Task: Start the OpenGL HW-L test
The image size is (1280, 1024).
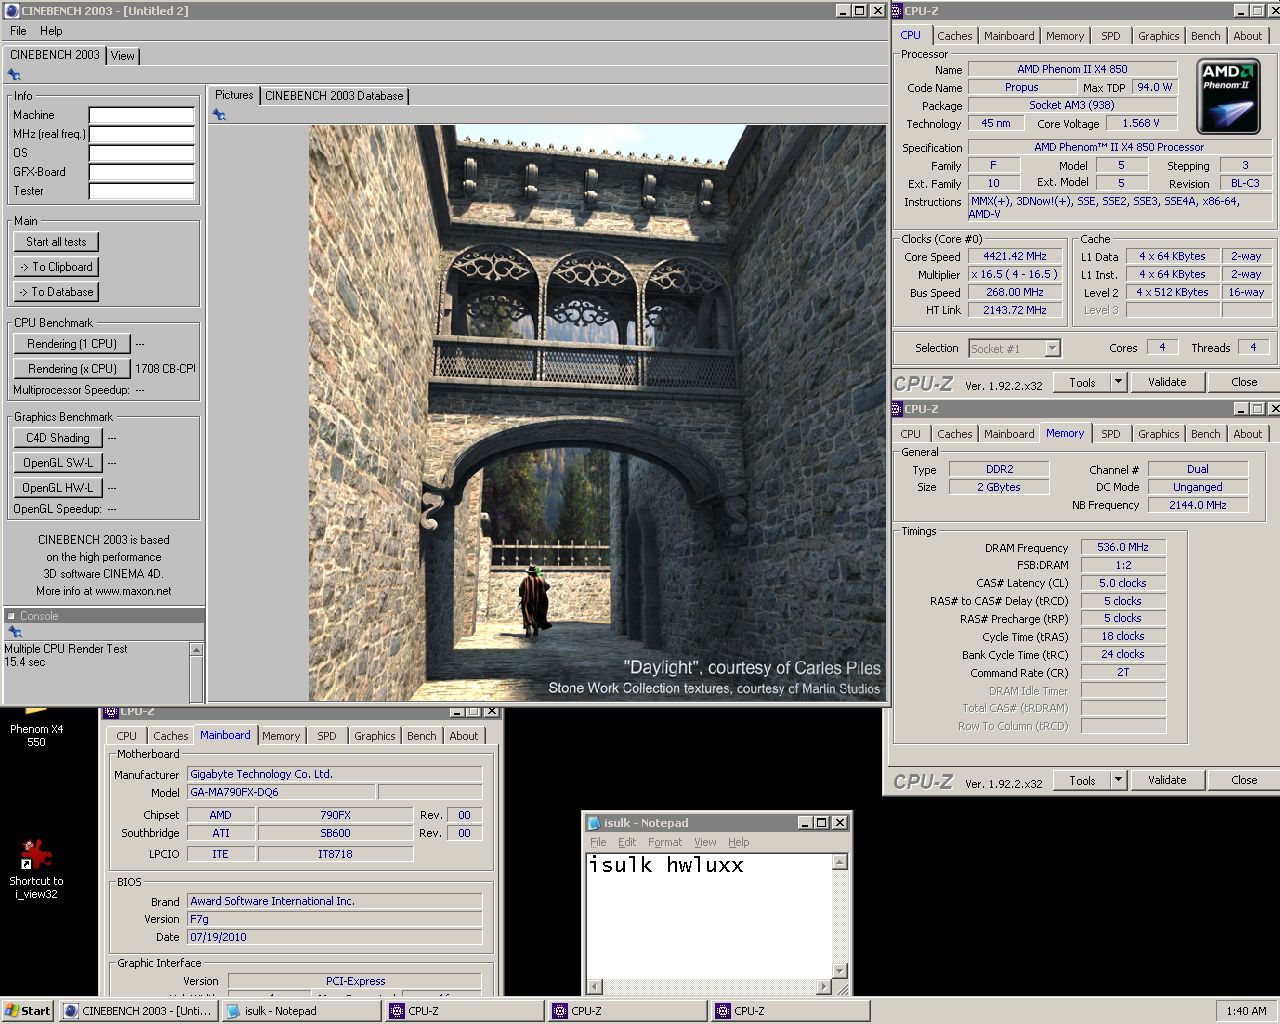Action: [x=58, y=488]
